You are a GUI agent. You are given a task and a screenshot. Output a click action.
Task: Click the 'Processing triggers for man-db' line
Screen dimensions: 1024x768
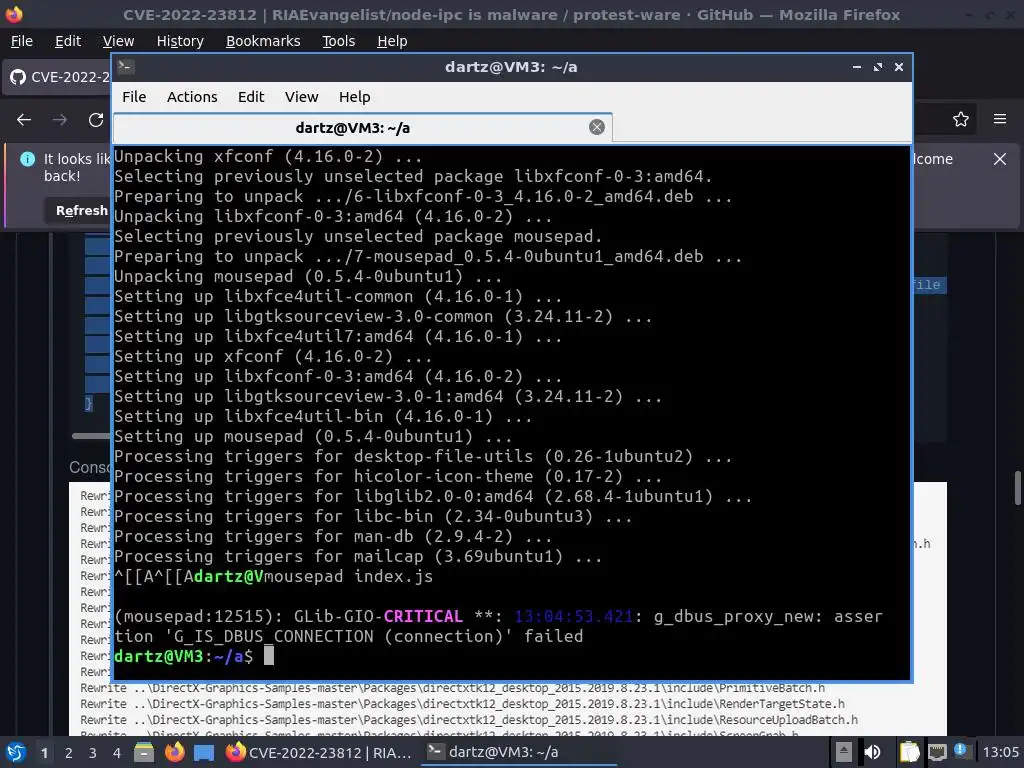pos(333,536)
